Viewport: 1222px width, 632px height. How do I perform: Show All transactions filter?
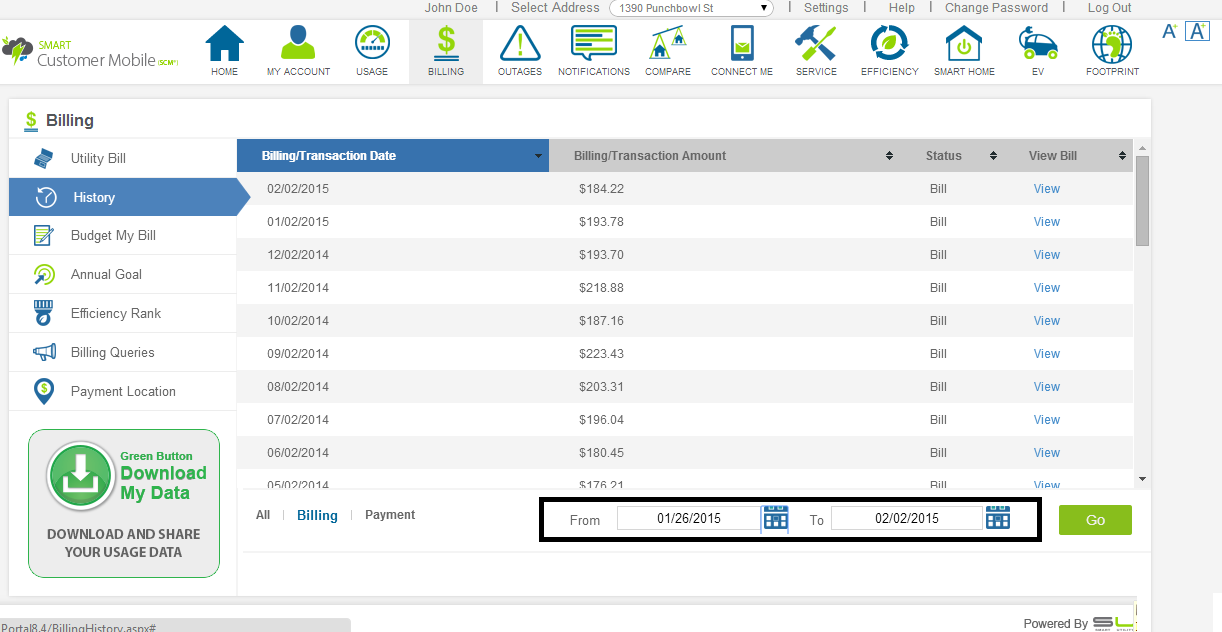coord(263,515)
